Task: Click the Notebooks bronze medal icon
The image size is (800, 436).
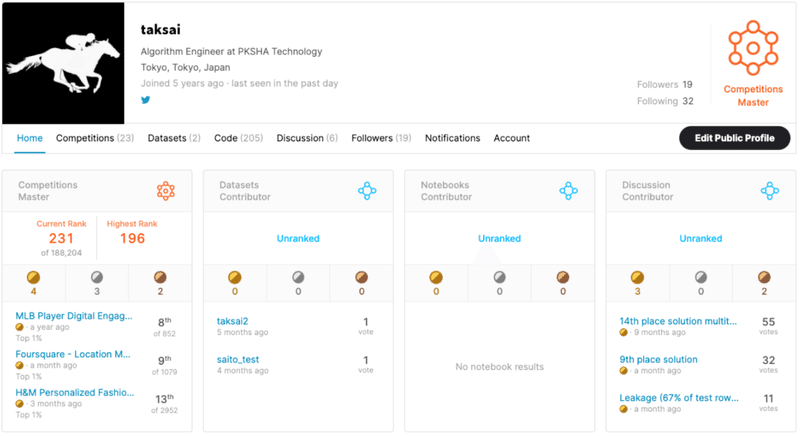Action: pos(563,277)
